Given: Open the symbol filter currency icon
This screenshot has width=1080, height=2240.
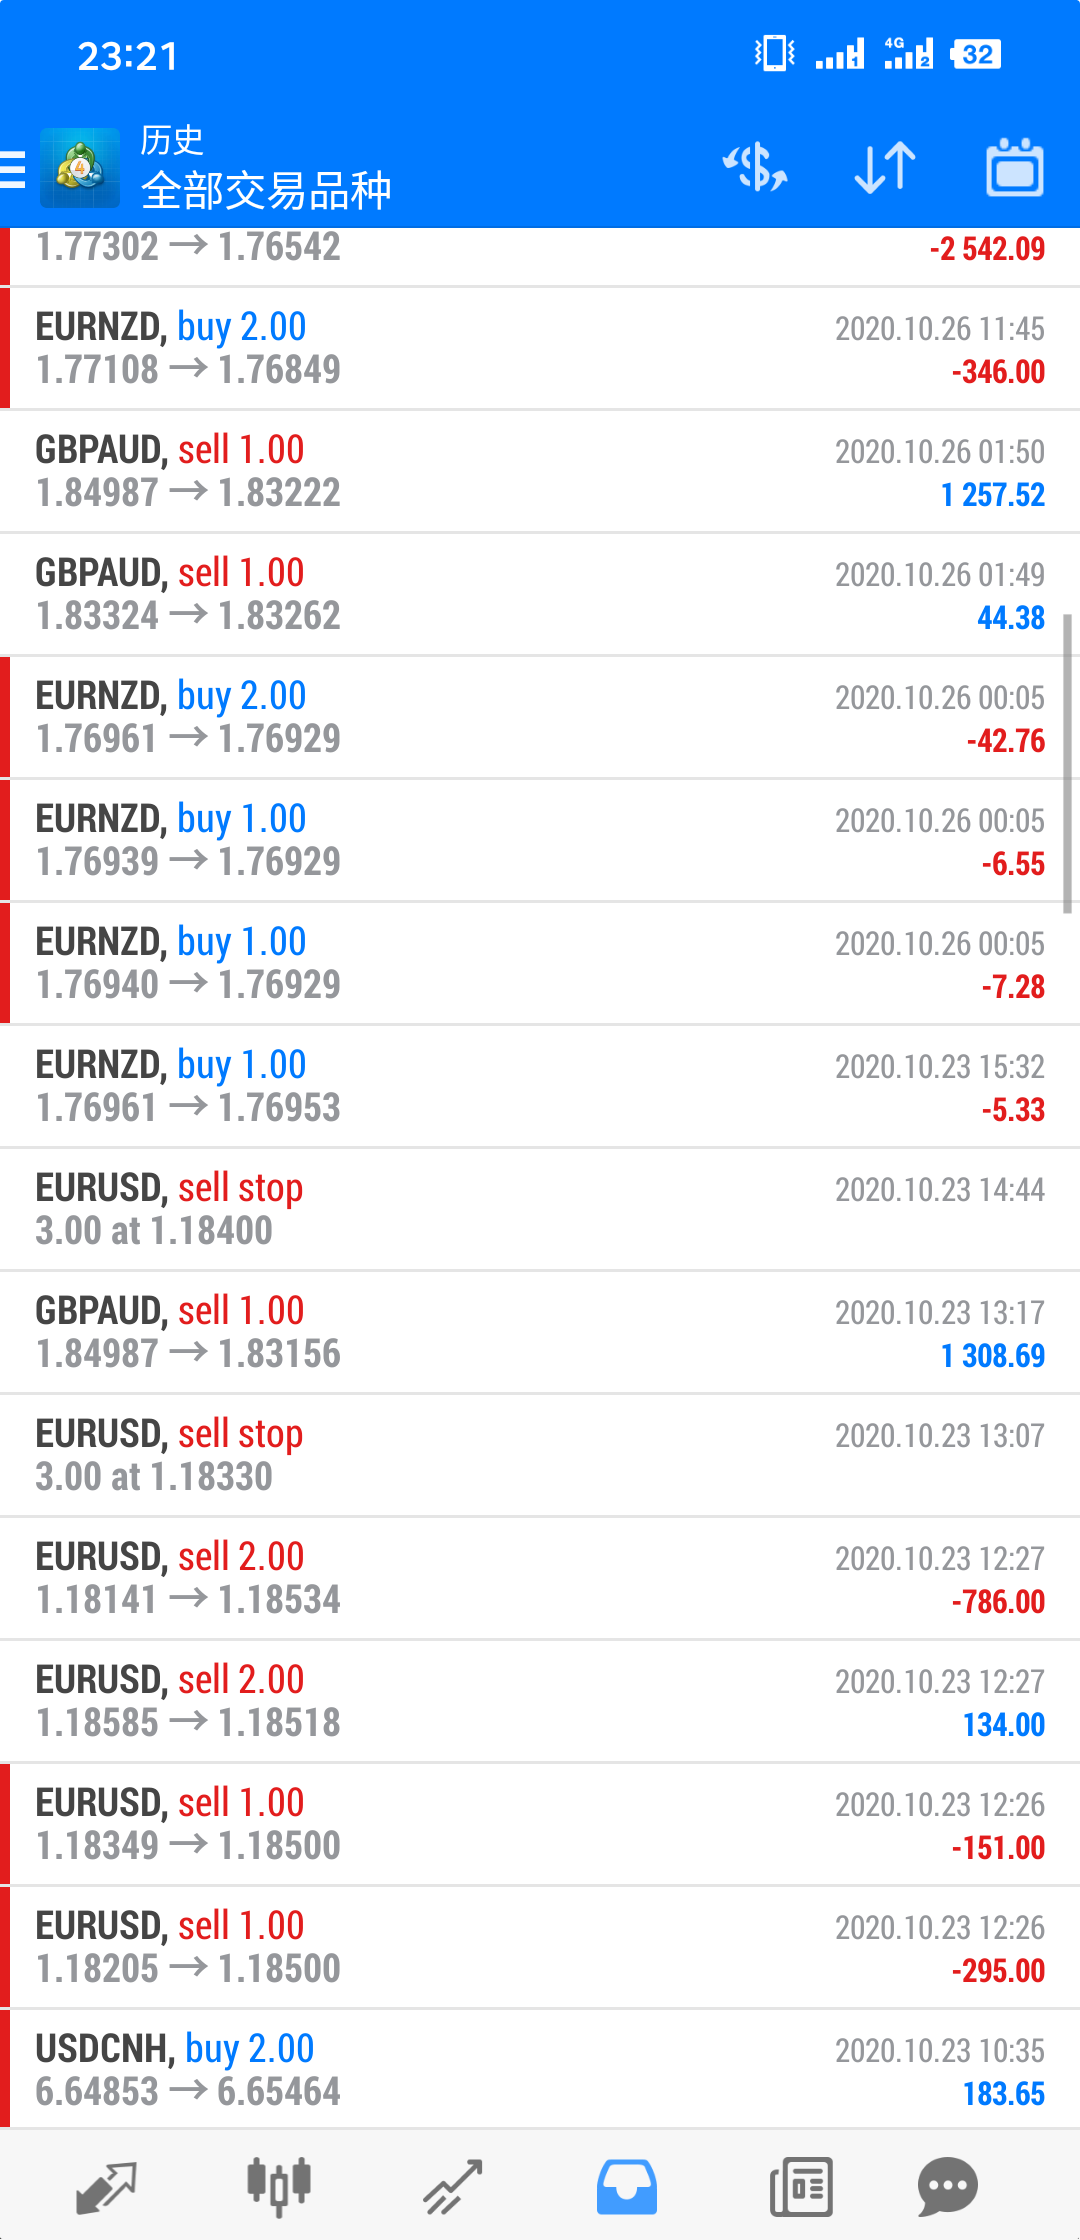Looking at the screenshot, I should (x=756, y=167).
